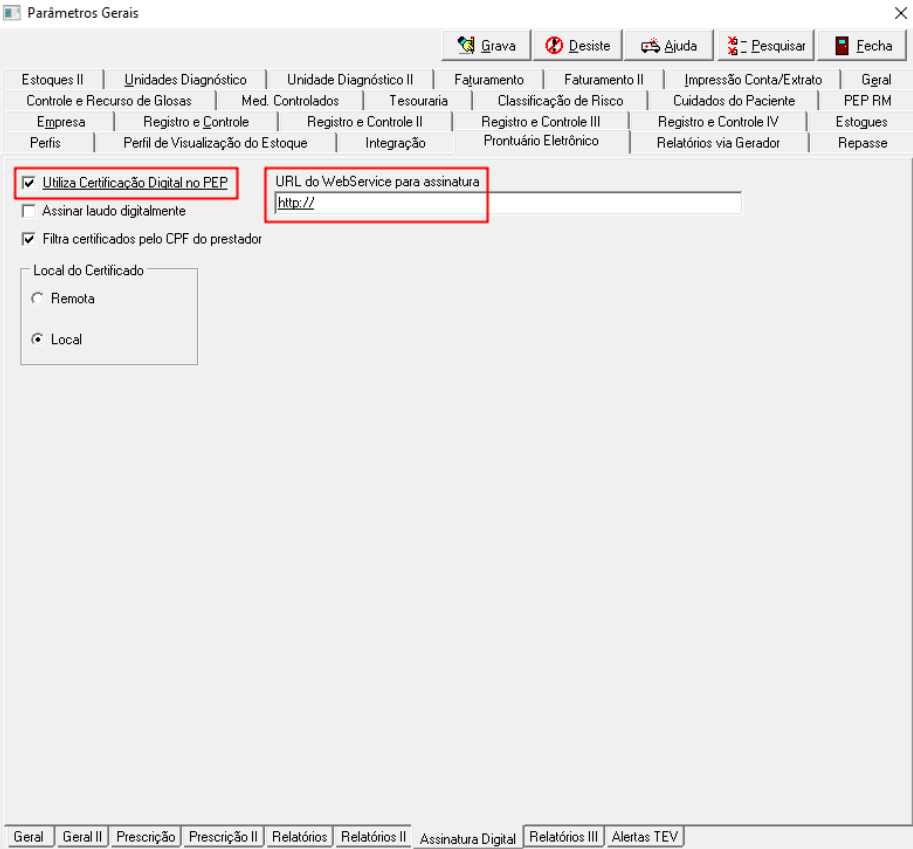Click the Fecha door icon
The height and width of the screenshot is (849, 913).
[x=841, y=45]
